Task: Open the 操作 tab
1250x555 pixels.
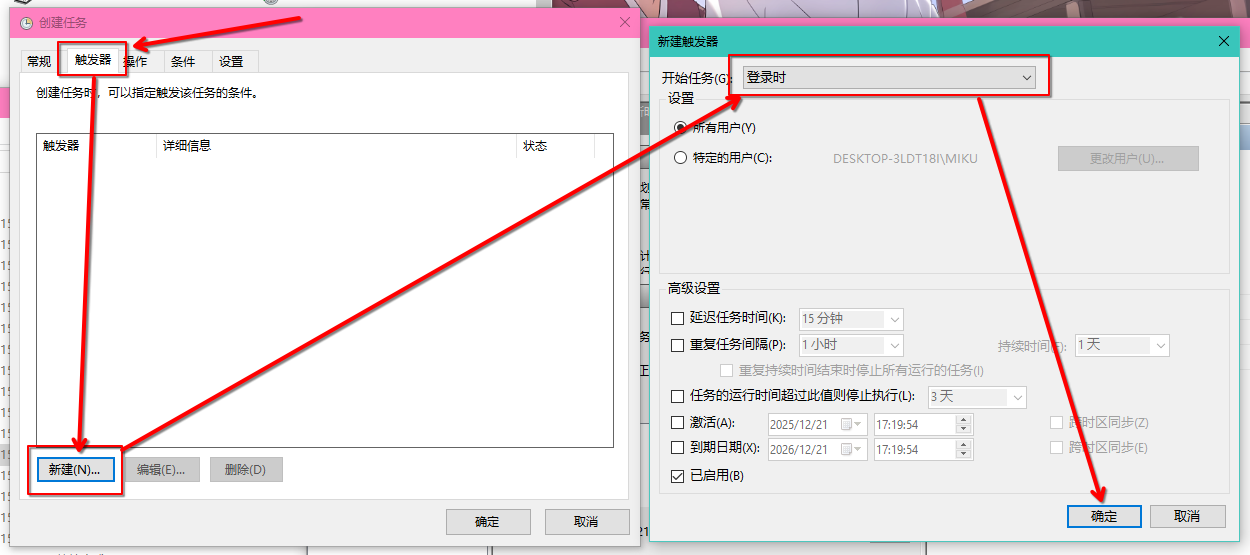Action: click(x=137, y=61)
